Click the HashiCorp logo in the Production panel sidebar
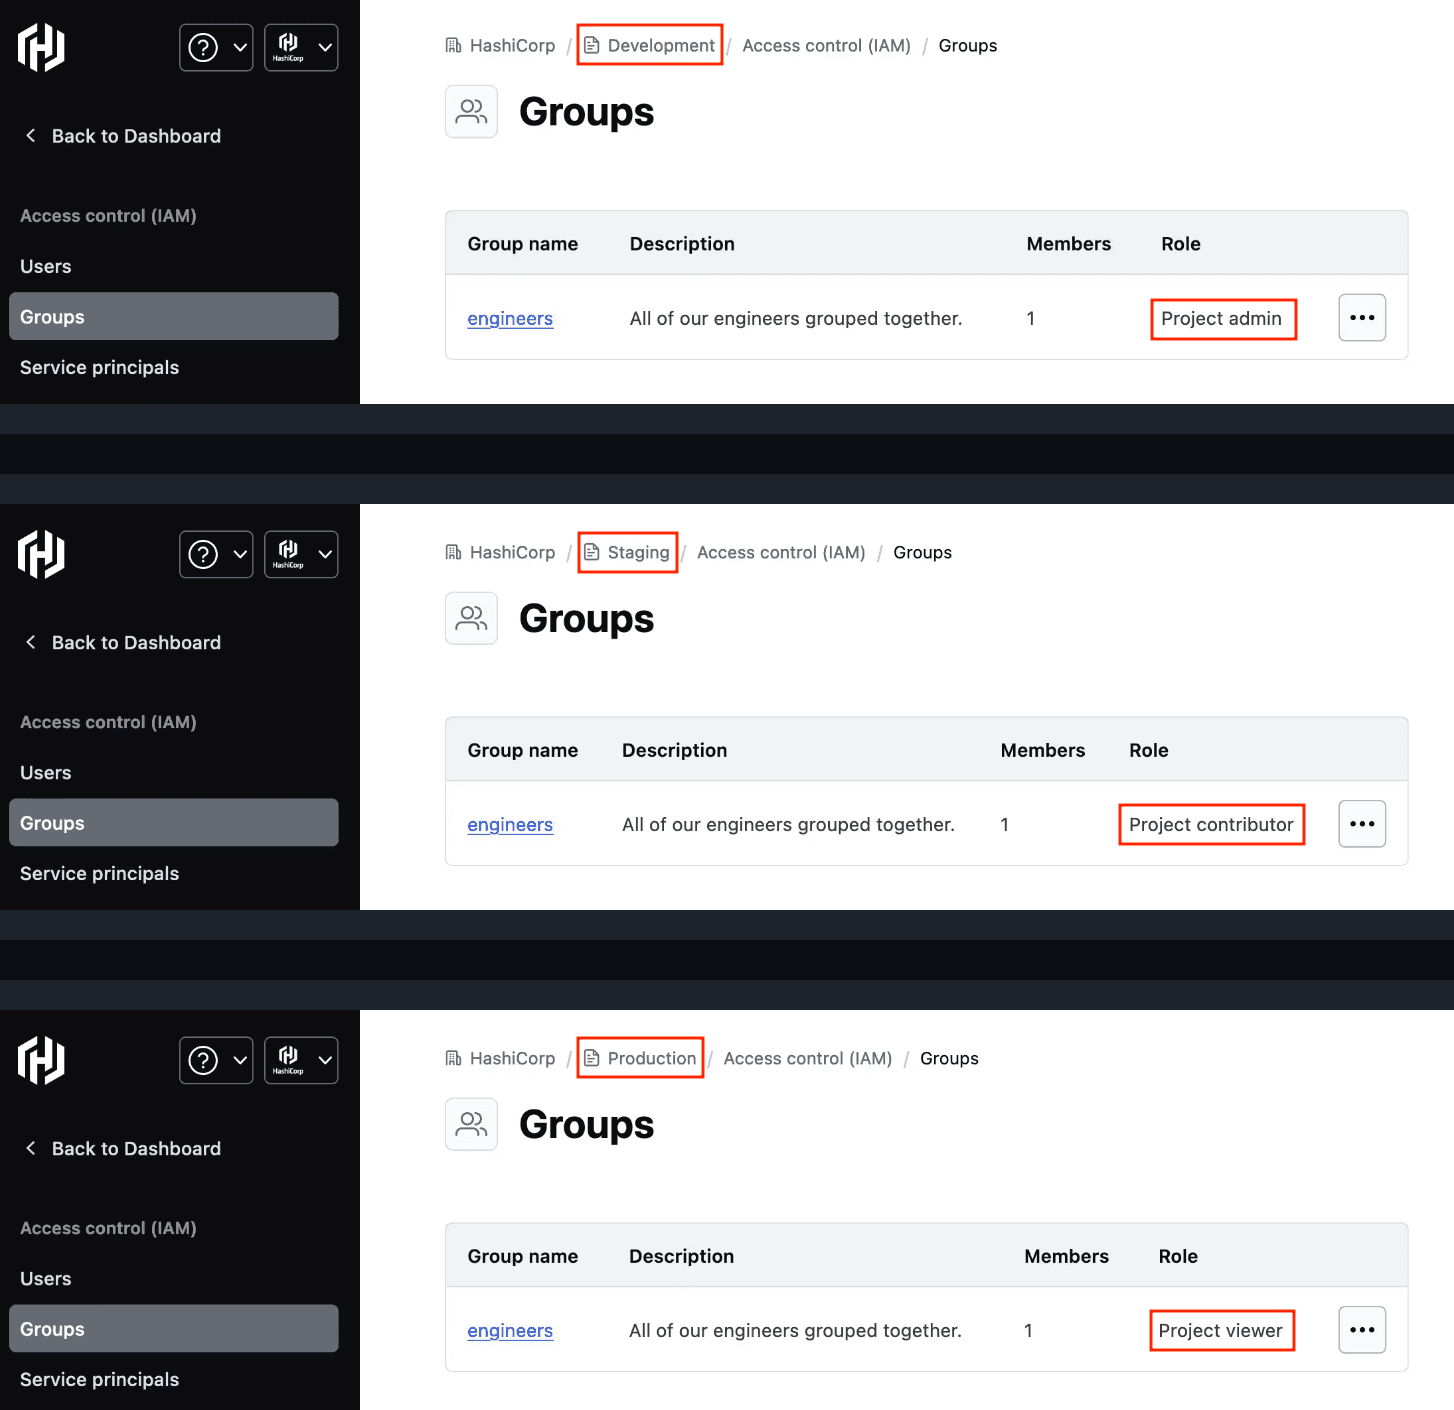This screenshot has height=1410, width=1454. pos(41,1060)
